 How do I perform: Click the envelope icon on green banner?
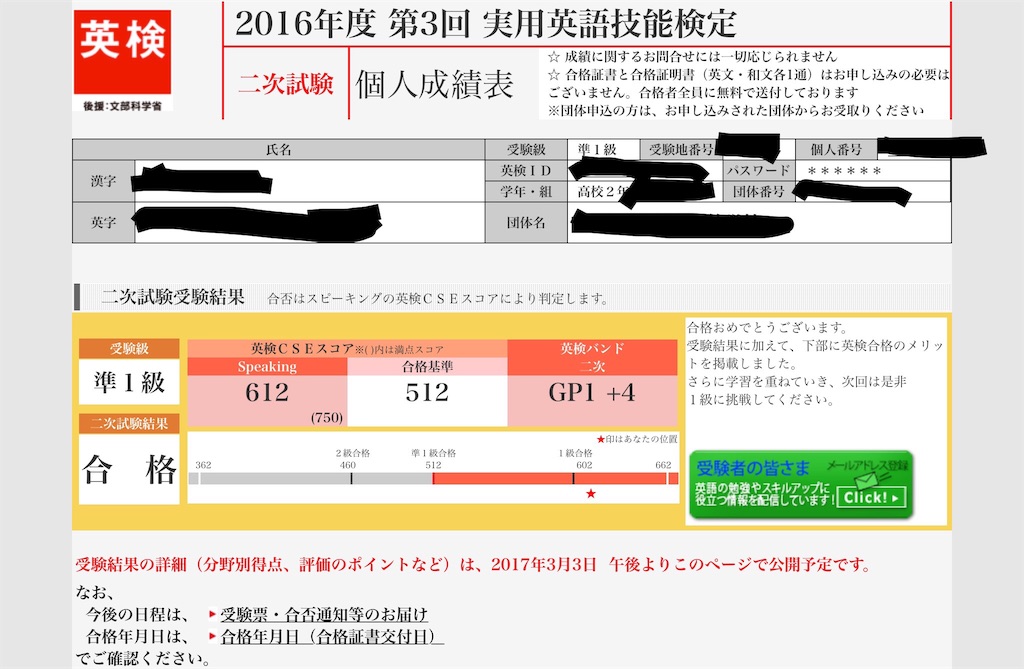[x=869, y=479]
